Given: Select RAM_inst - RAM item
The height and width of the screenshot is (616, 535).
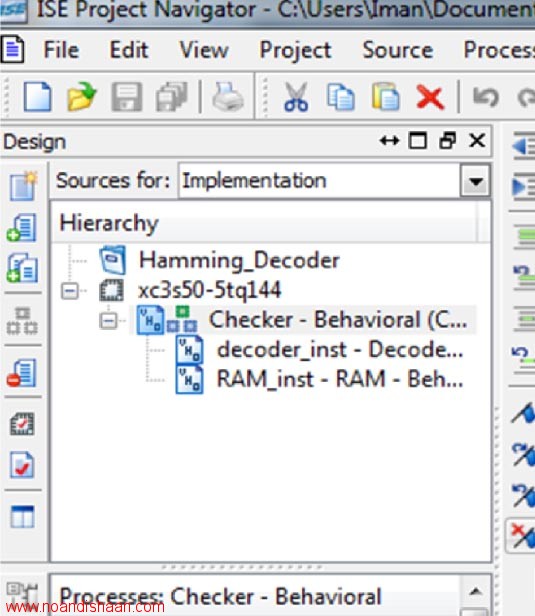Looking at the screenshot, I should [x=340, y=380].
